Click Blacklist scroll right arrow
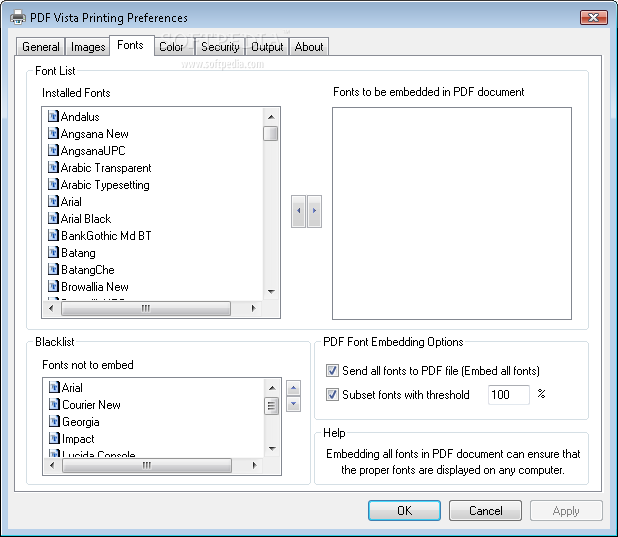This screenshot has width=618, height=537. tap(255, 465)
